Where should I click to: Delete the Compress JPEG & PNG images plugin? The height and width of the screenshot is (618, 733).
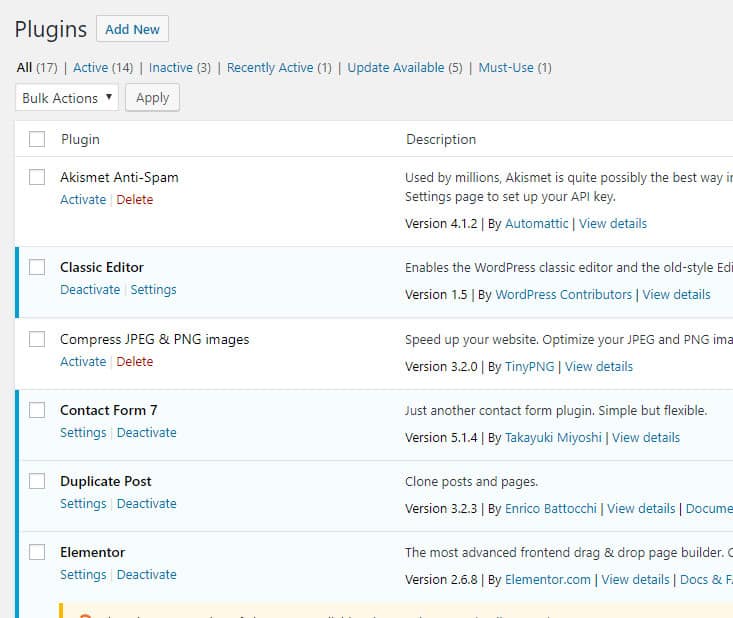click(x=135, y=362)
